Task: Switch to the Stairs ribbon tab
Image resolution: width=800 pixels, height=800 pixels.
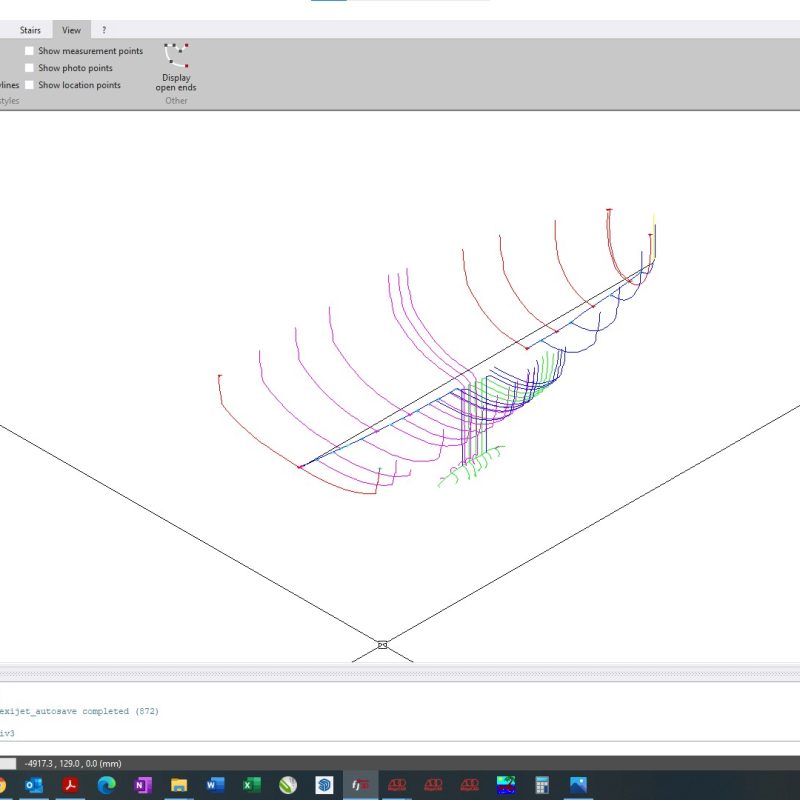Action: pos(30,30)
